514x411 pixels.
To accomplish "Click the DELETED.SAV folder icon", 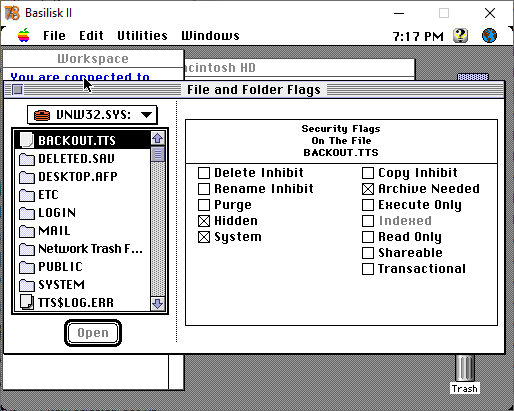I will [x=27, y=159].
